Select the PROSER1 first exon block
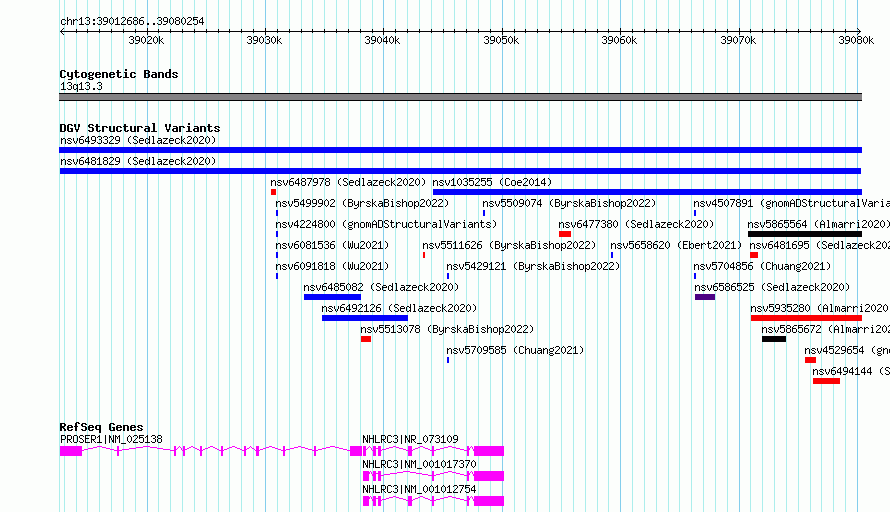The image size is (890, 512). 71,451
